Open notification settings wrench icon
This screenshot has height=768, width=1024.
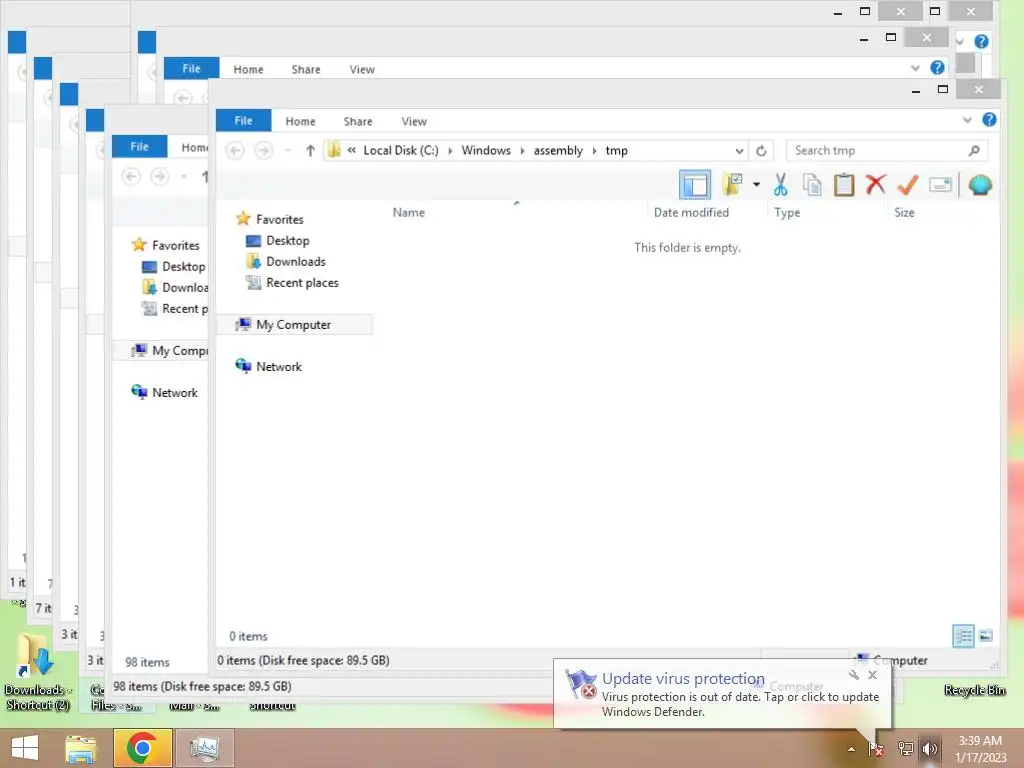854,675
